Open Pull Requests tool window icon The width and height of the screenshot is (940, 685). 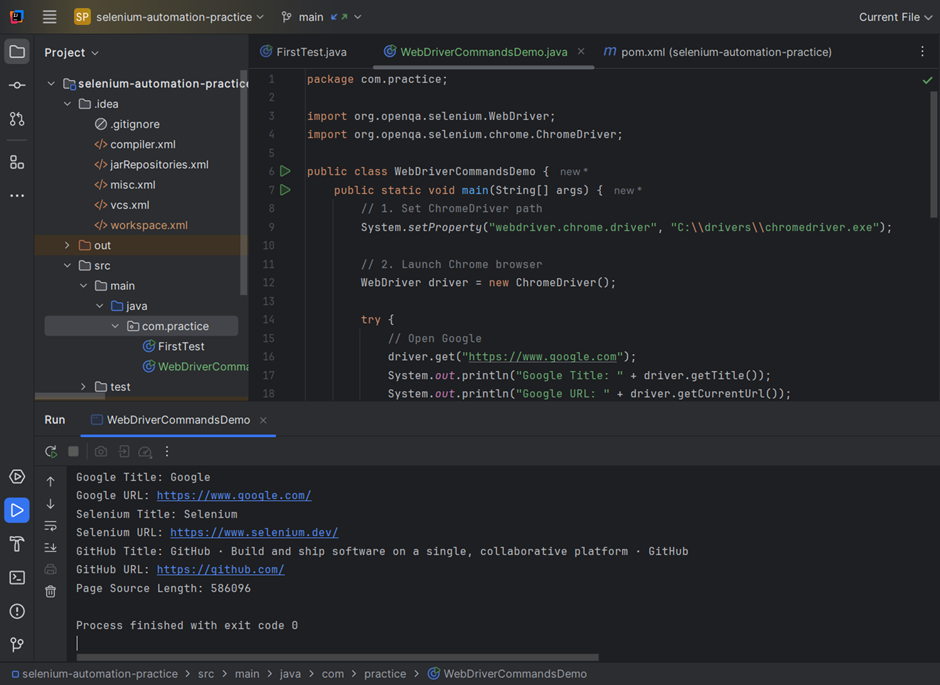point(17,119)
